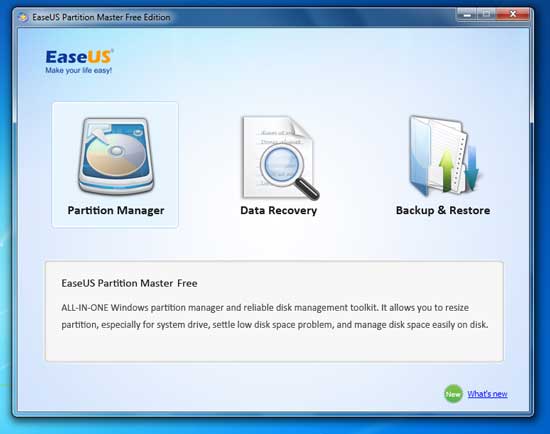The image size is (550, 434).
Task: Select the Partition Manager label
Action: [x=116, y=211]
